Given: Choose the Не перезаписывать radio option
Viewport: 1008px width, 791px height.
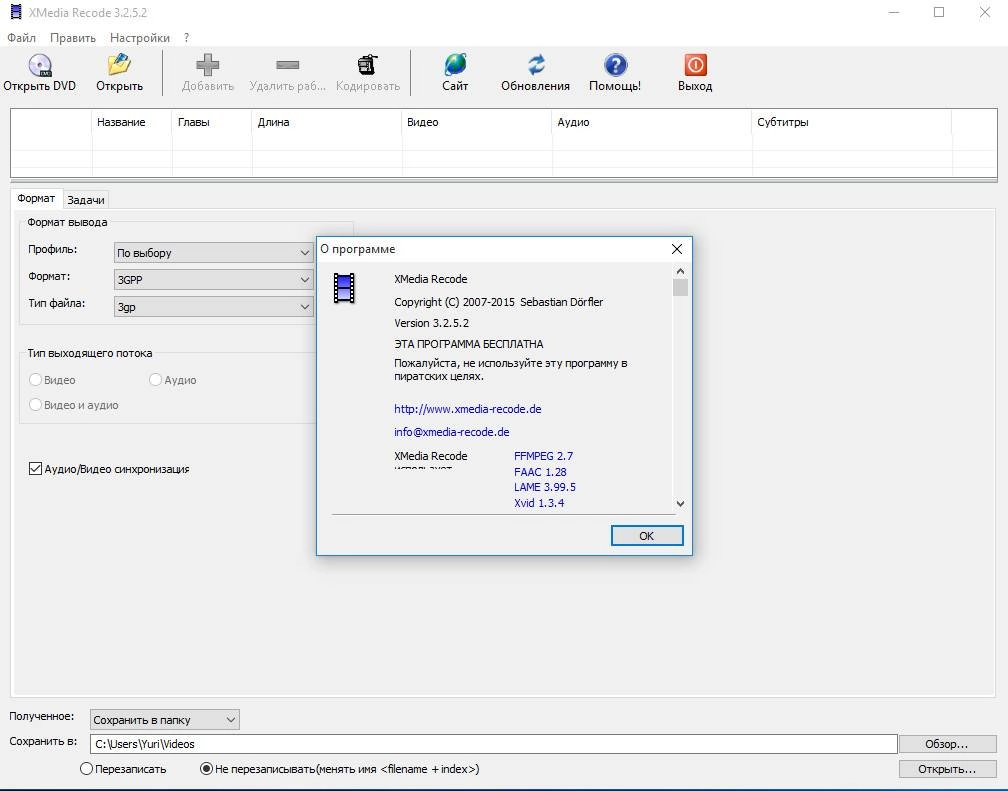Looking at the screenshot, I should tap(206, 769).
